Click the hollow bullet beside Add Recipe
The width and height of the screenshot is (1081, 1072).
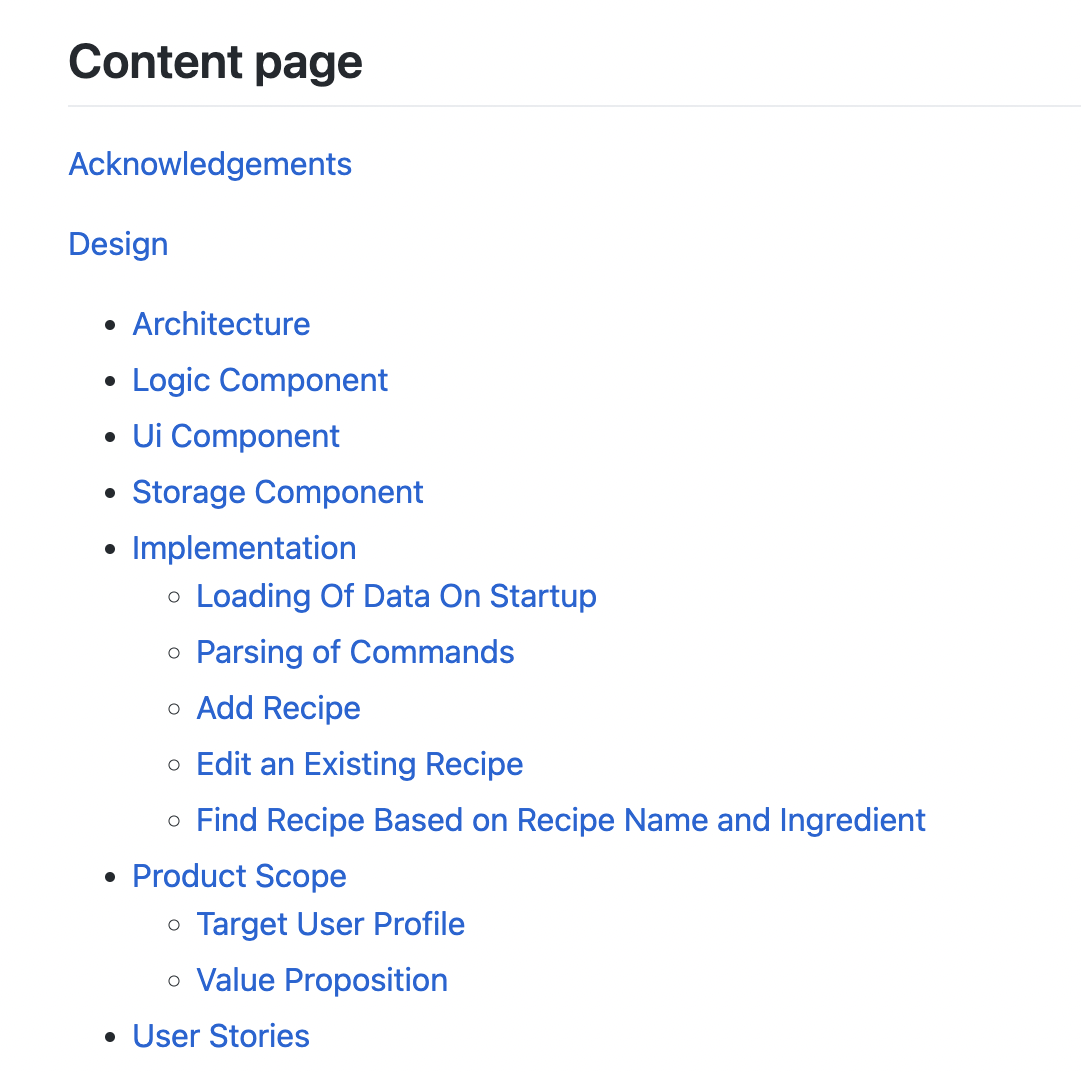click(174, 709)
